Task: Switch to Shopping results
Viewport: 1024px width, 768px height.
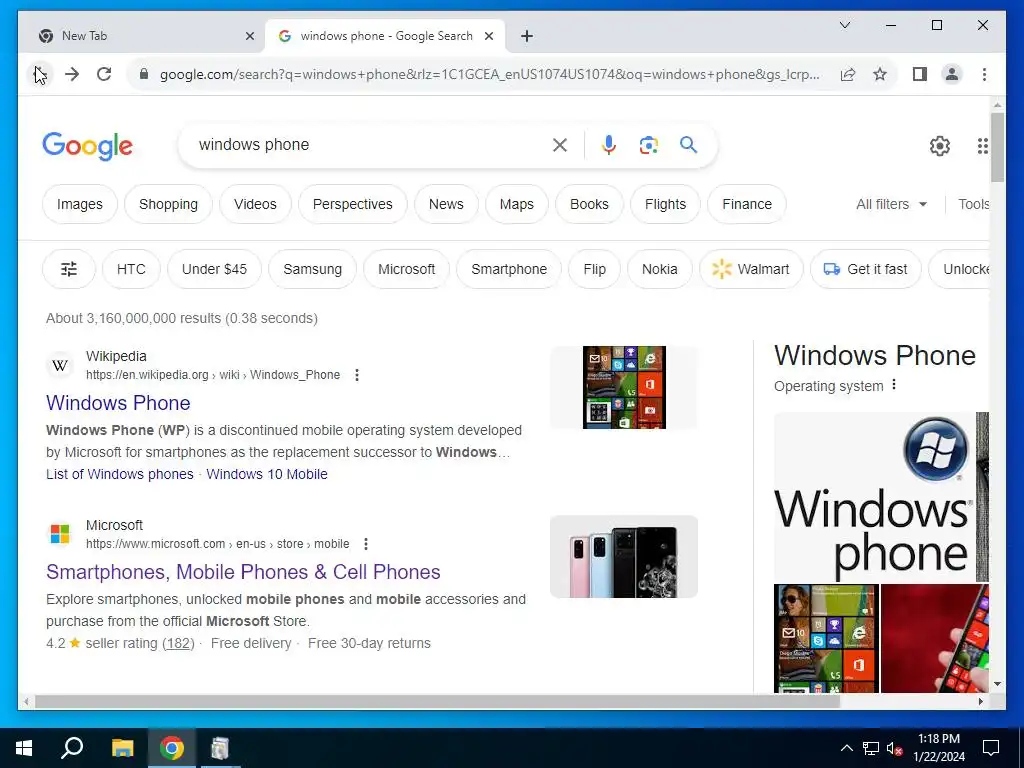Action: tap(168, 204)
